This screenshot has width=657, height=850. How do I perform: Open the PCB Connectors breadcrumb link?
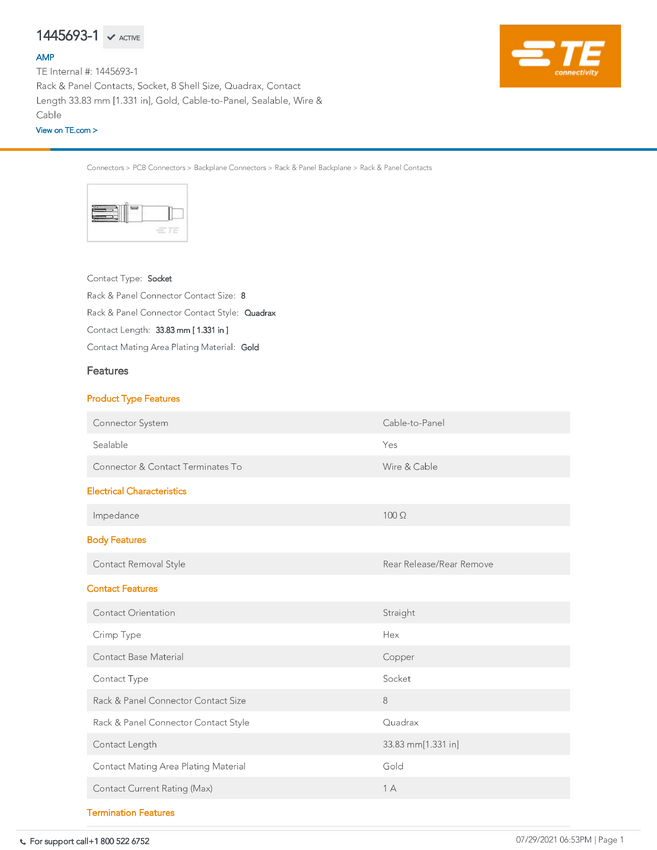coord(159,168)
